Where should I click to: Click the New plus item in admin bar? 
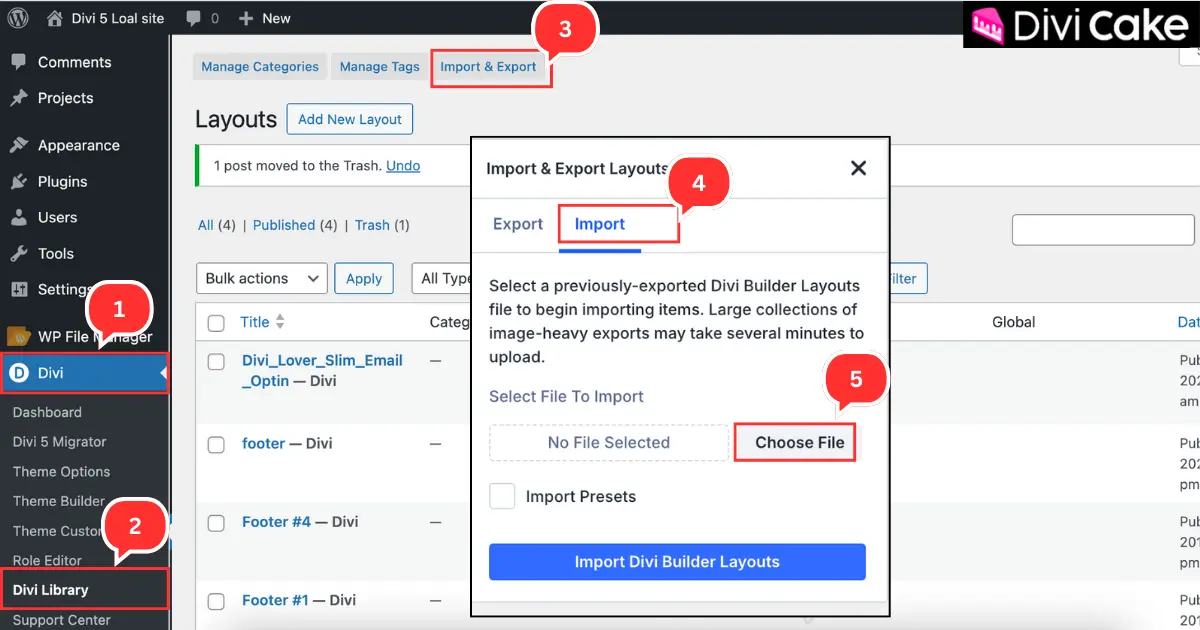coord(265,18)
